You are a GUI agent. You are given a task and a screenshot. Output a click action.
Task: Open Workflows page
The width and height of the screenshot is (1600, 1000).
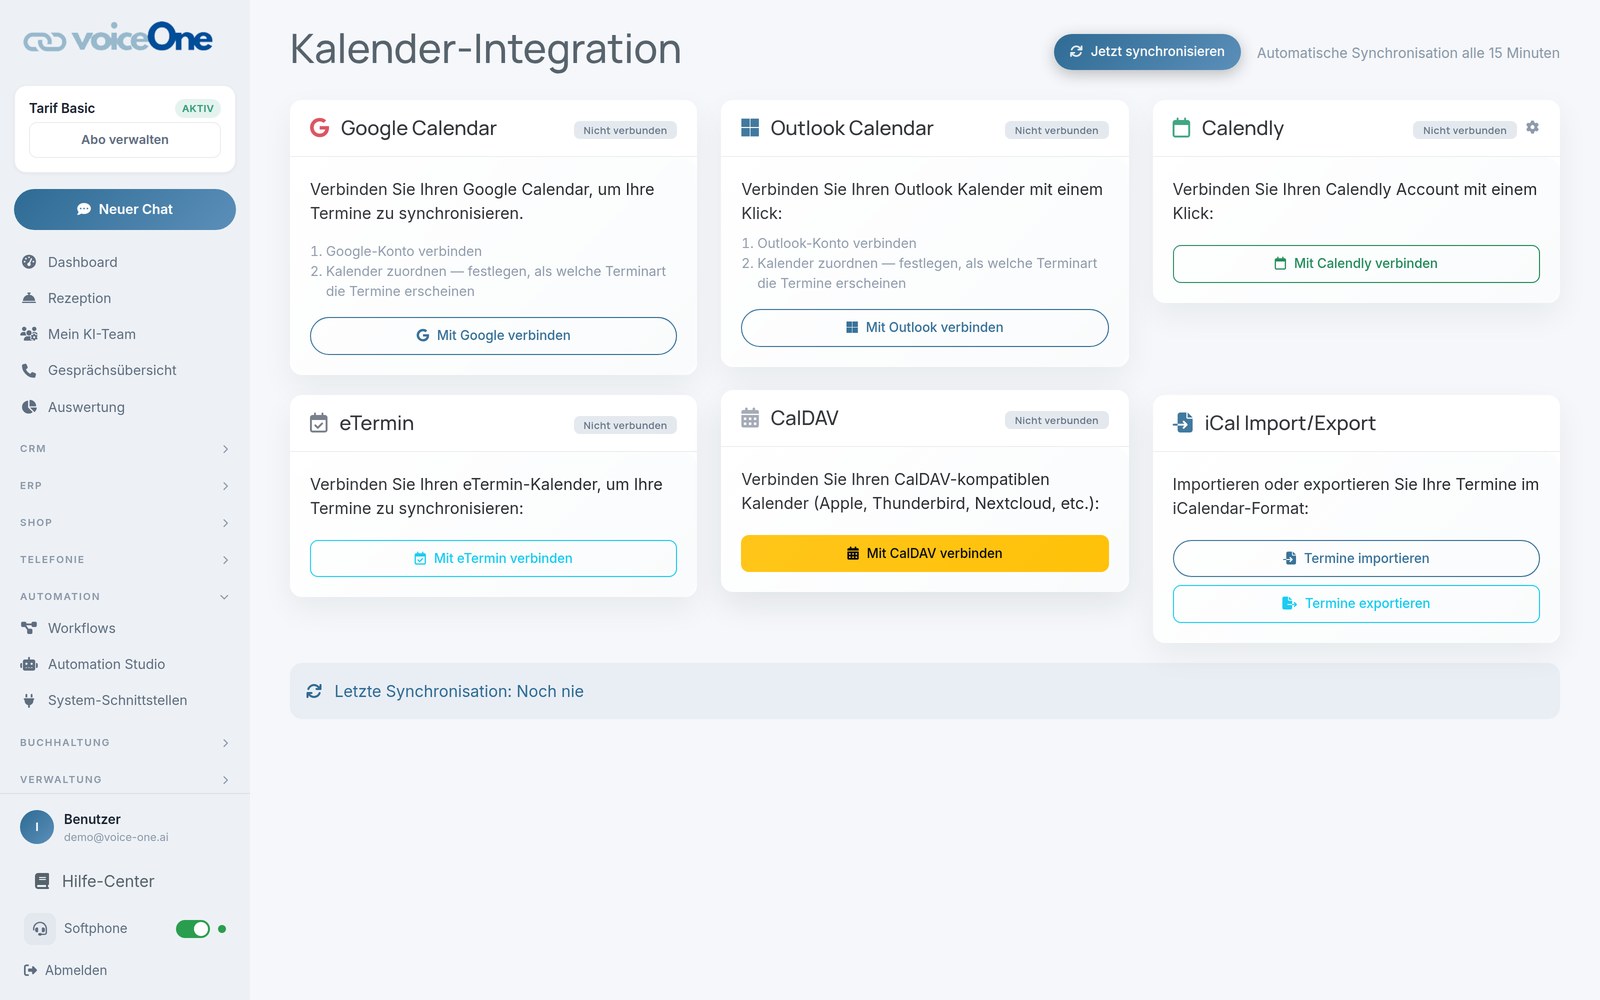(x=125, y=628)
